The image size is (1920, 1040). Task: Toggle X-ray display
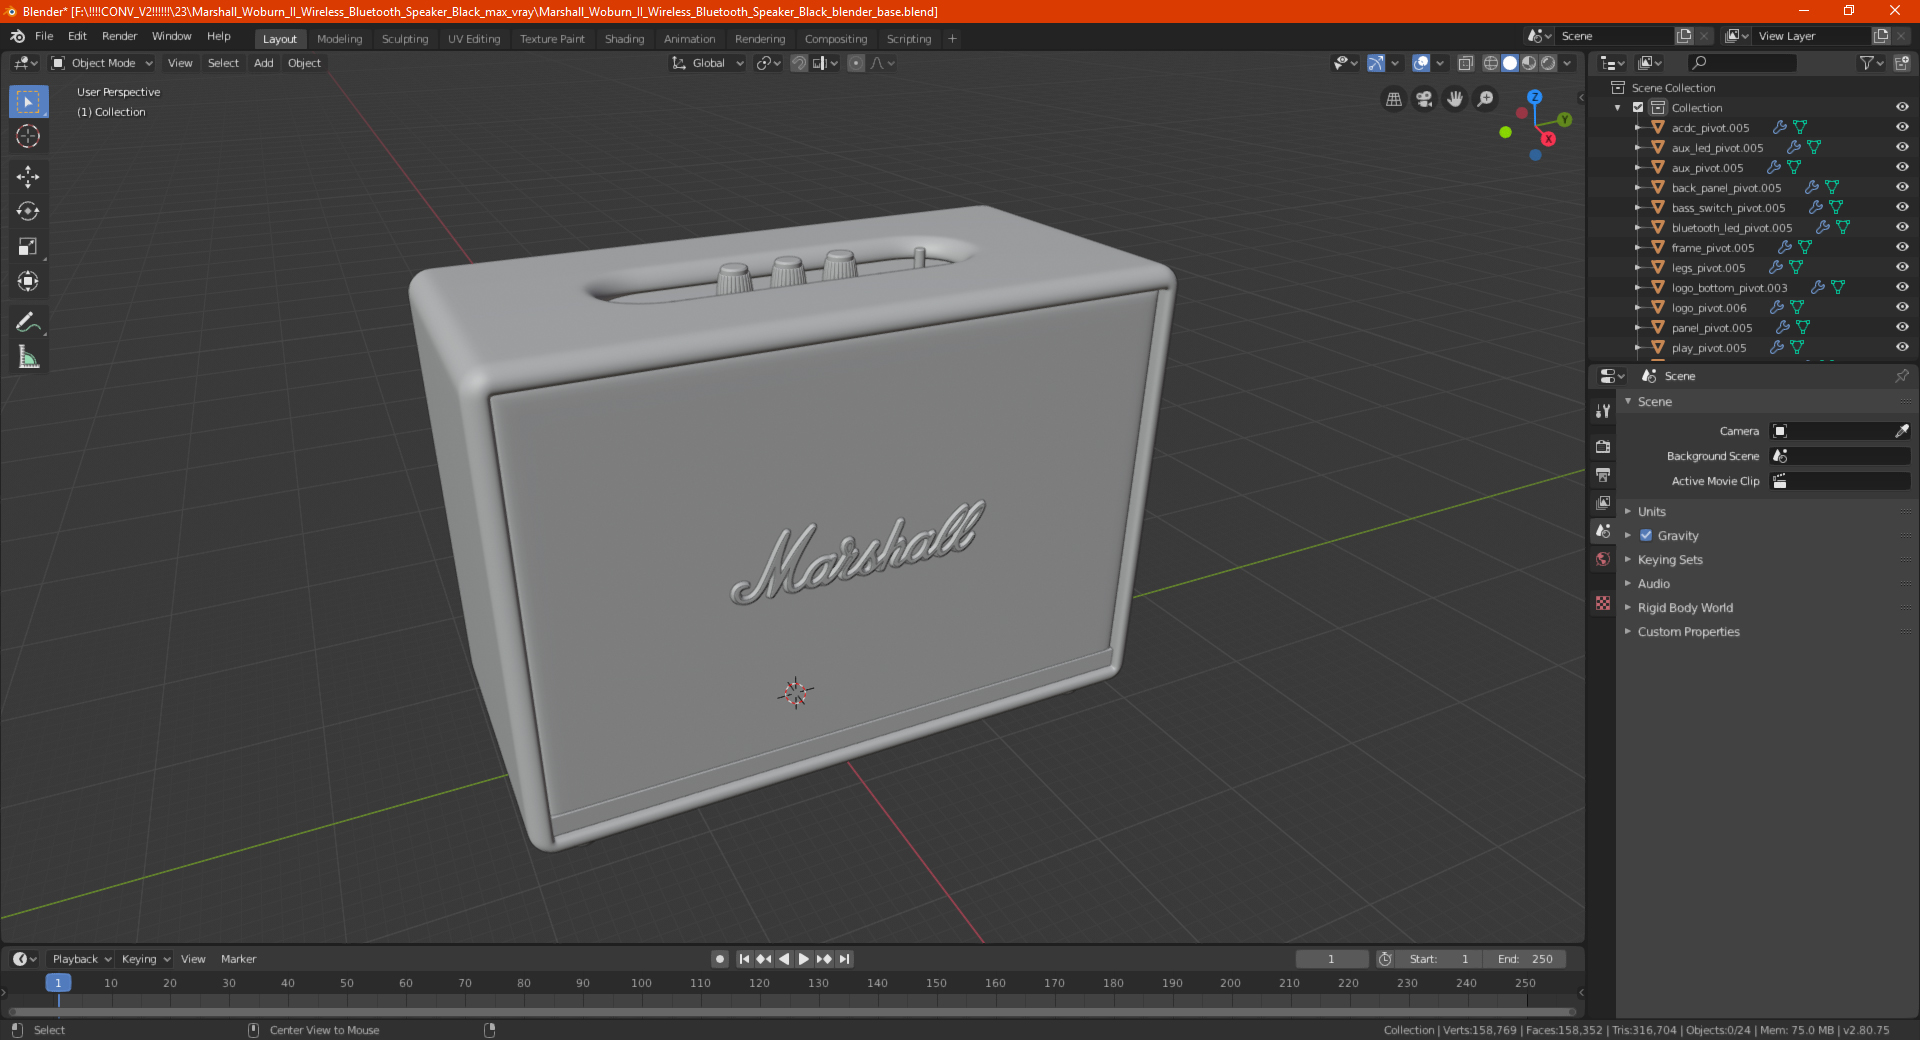[x=1466, y=63]
